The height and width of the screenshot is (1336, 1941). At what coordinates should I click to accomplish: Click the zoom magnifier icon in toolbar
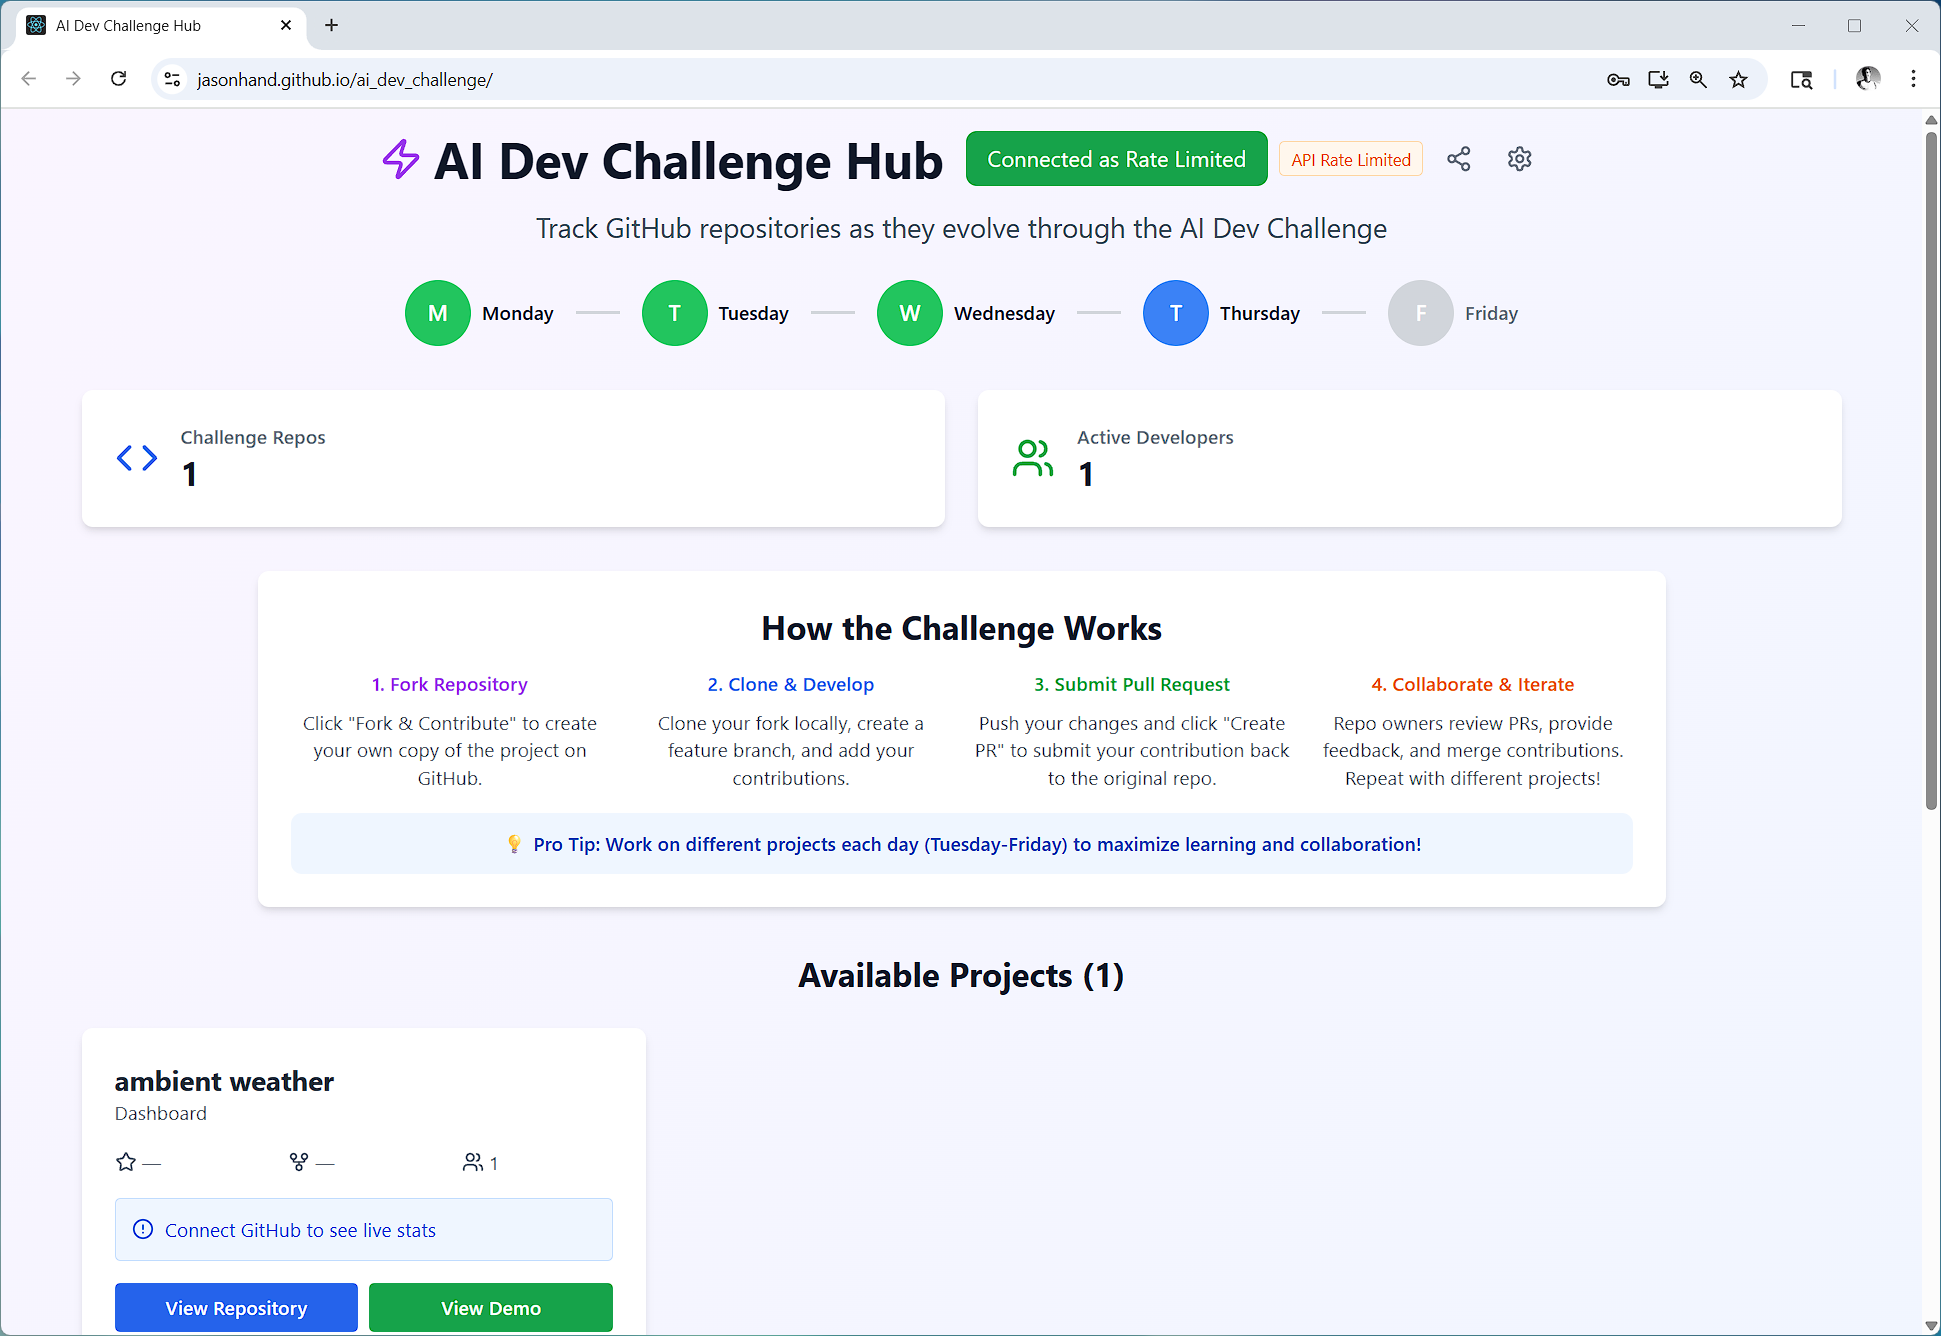pos(1698,80)
